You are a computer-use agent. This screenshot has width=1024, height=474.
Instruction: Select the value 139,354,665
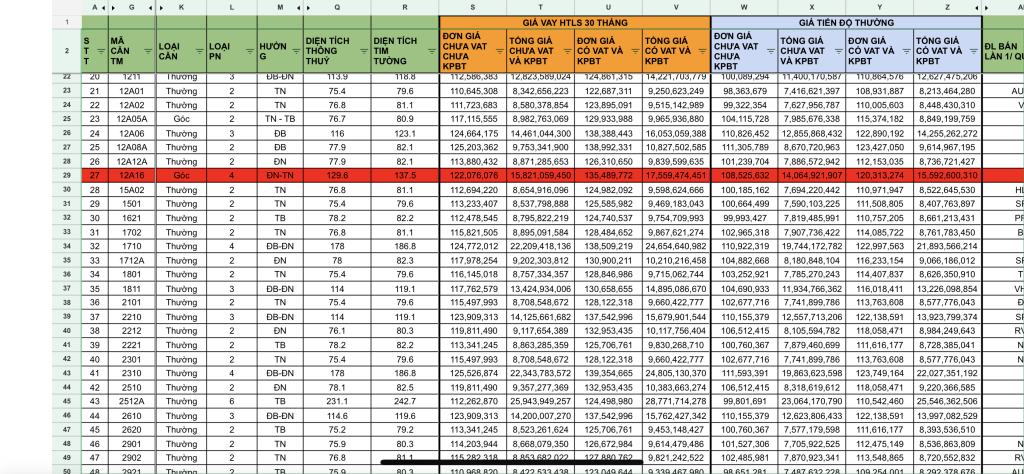[609, 373]
